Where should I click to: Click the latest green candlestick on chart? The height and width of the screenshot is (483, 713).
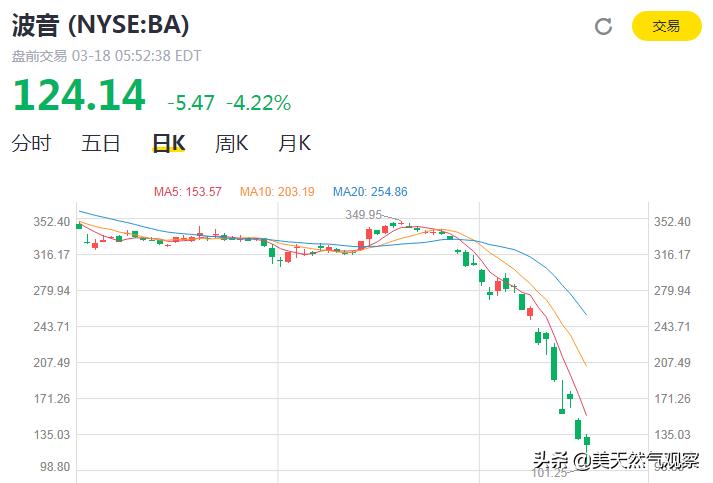[587, 441]
